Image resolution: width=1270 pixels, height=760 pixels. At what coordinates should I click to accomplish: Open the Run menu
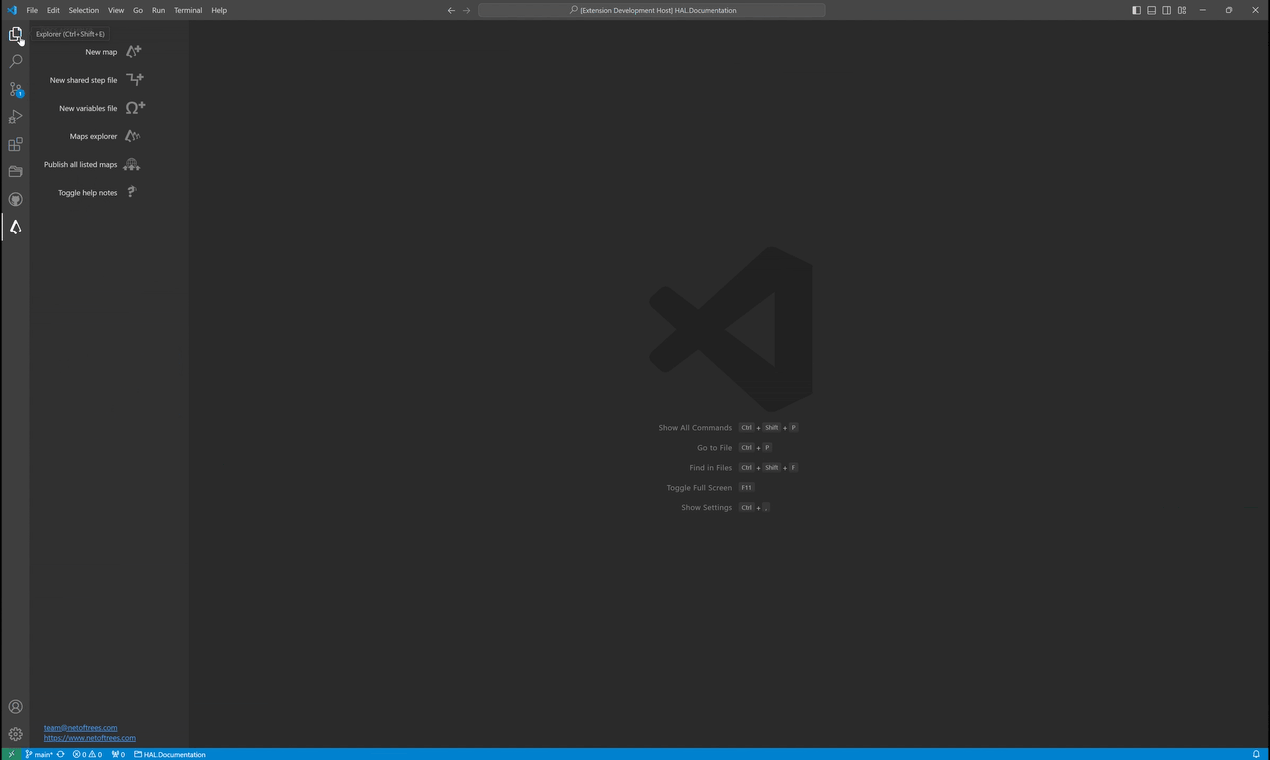pyautogui.click(x=158, y=10)
